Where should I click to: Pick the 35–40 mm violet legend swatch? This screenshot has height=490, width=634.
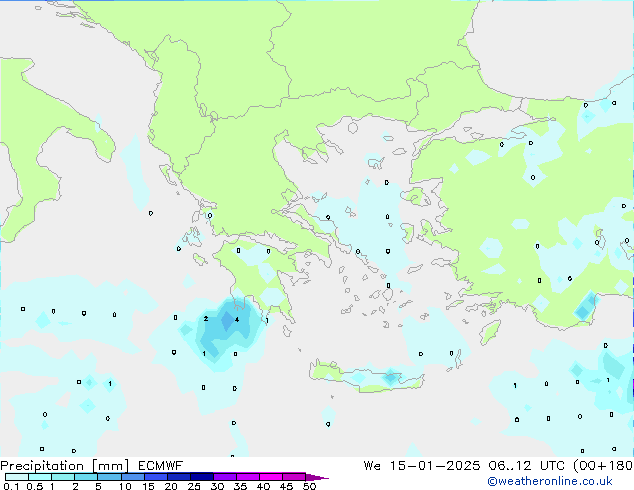tap(248, 477)
